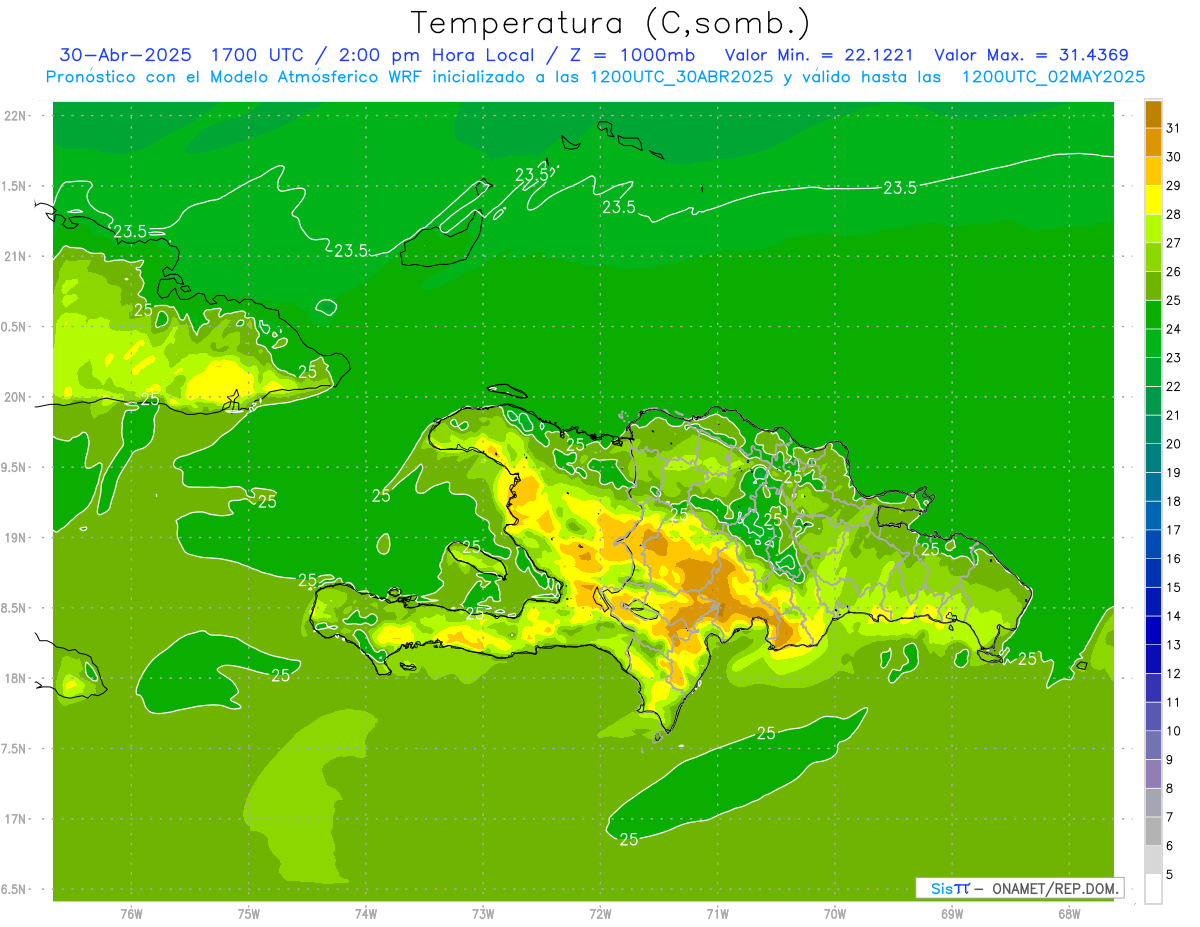Image resolution: width=1200 pixels, height=927 pixels.
Task: Click the valid-until stamp '1200UTC_02MAY2025'
Action: click(x=1053, y=77)
